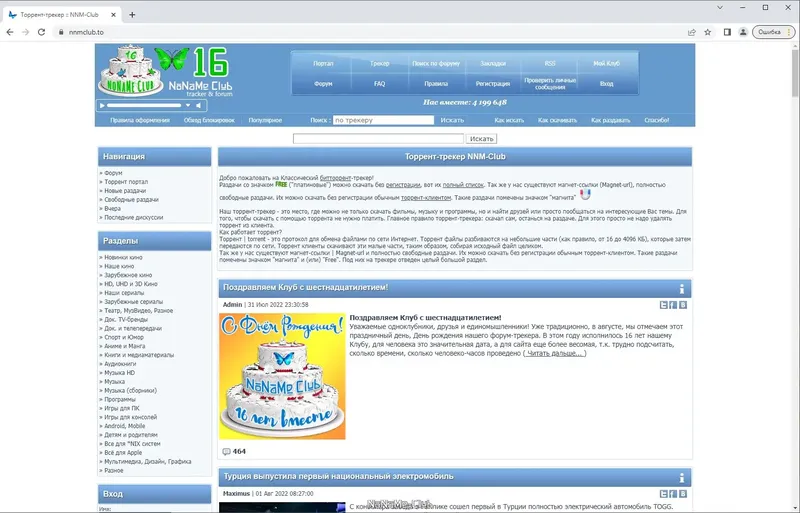Open Правила in the top menu
The width and height of the screenshot is (800, 513).
click(x=436, y=84)
